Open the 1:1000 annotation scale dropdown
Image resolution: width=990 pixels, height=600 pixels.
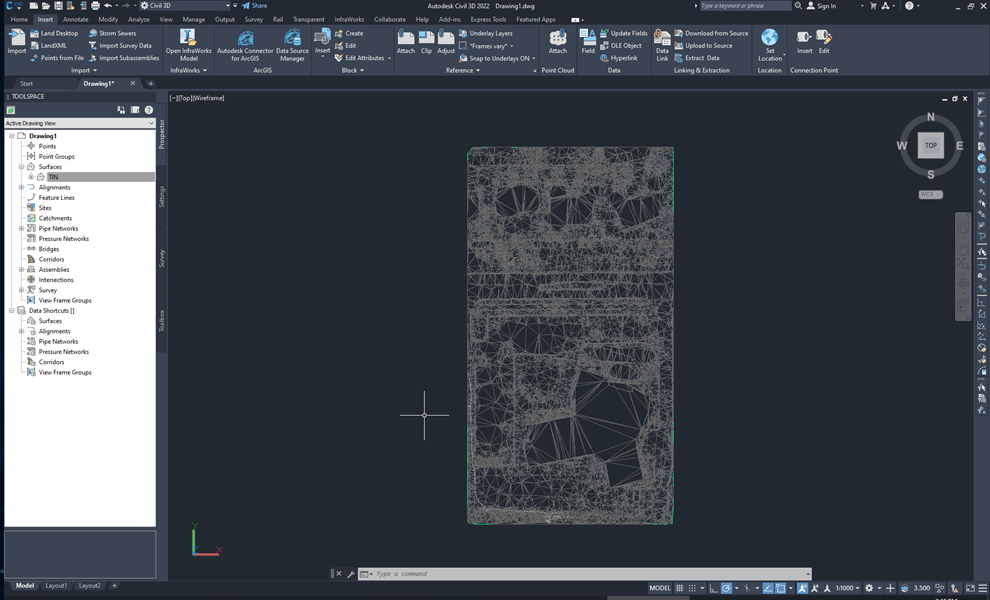[x=846, y=587]
